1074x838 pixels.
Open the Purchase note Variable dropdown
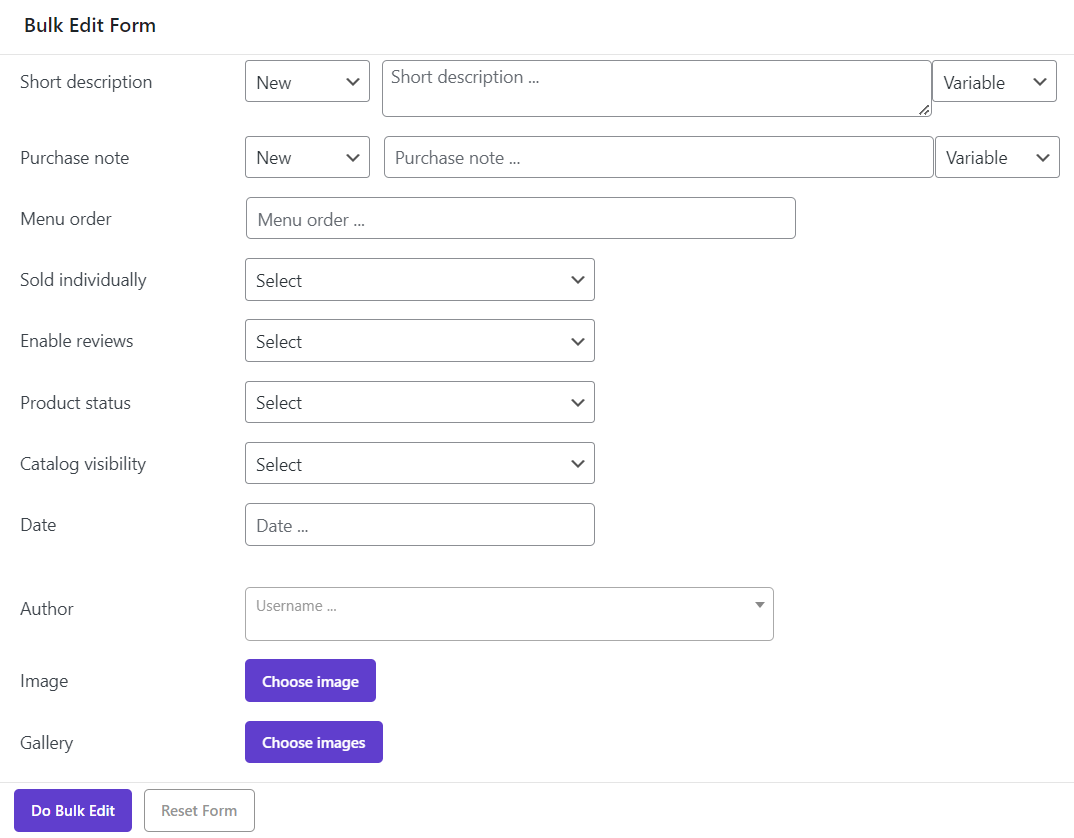pos(997,158)
